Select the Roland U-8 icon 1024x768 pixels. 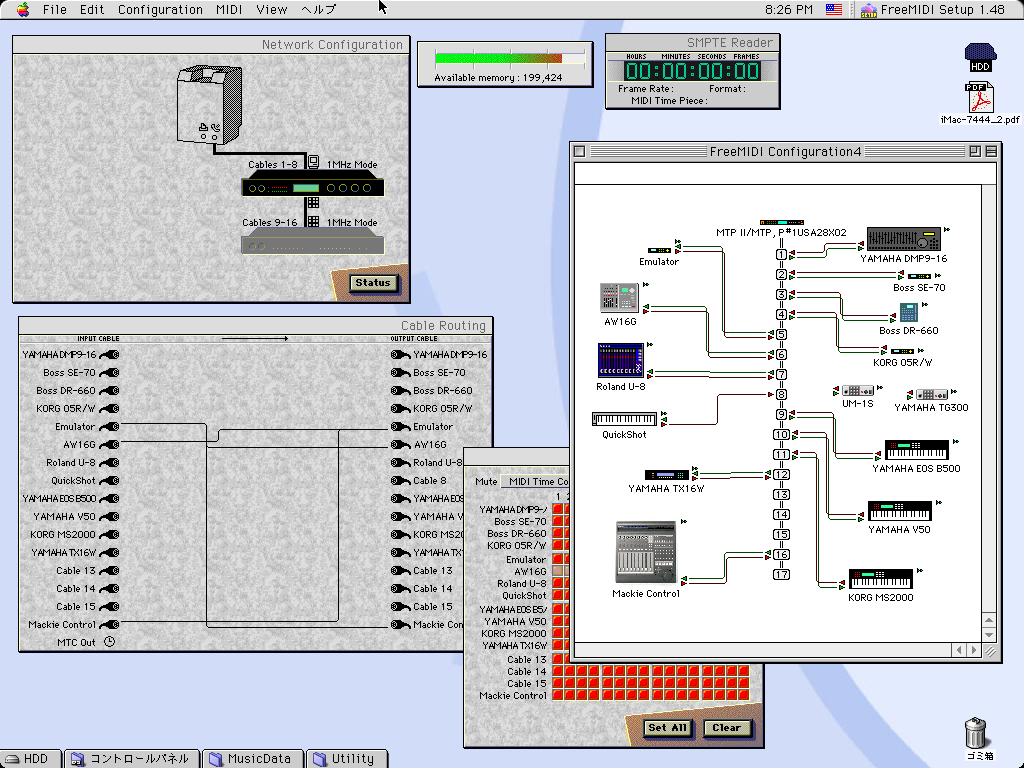pyautogui.click(x=620, y=360)
